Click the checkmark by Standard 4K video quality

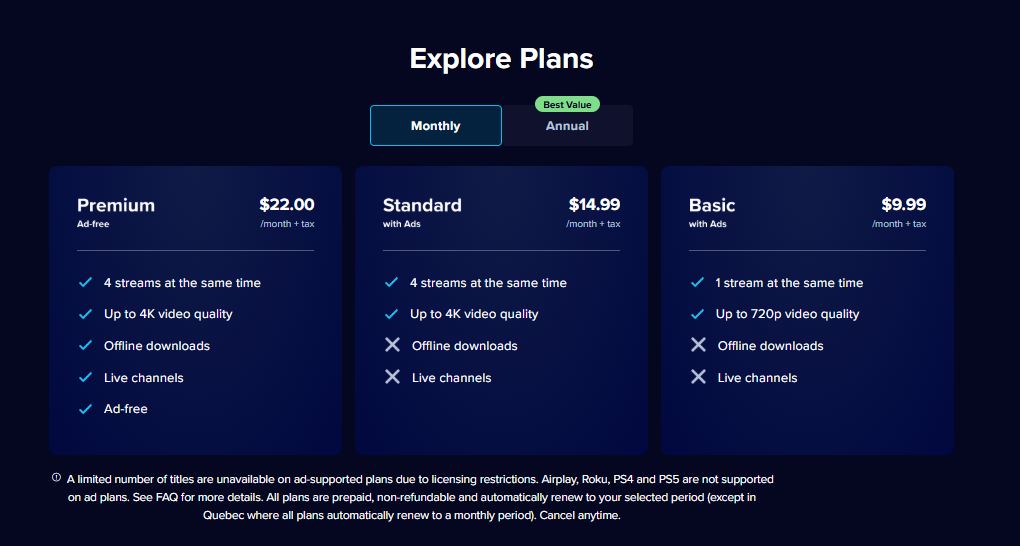pos(392,314)
